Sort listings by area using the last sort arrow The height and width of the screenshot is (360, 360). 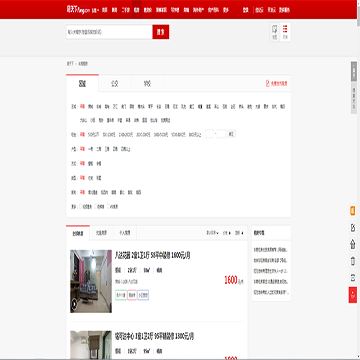239,233
